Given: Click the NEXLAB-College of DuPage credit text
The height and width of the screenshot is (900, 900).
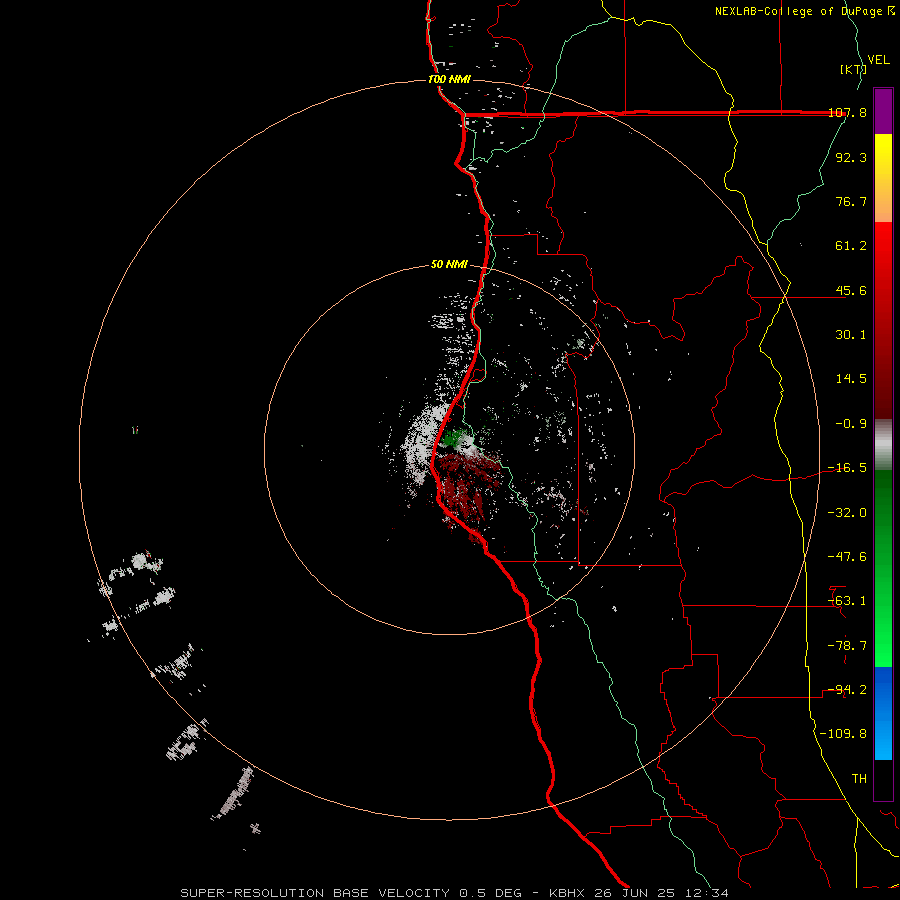Looking at the screenshot, I should [x=805, y=11].
